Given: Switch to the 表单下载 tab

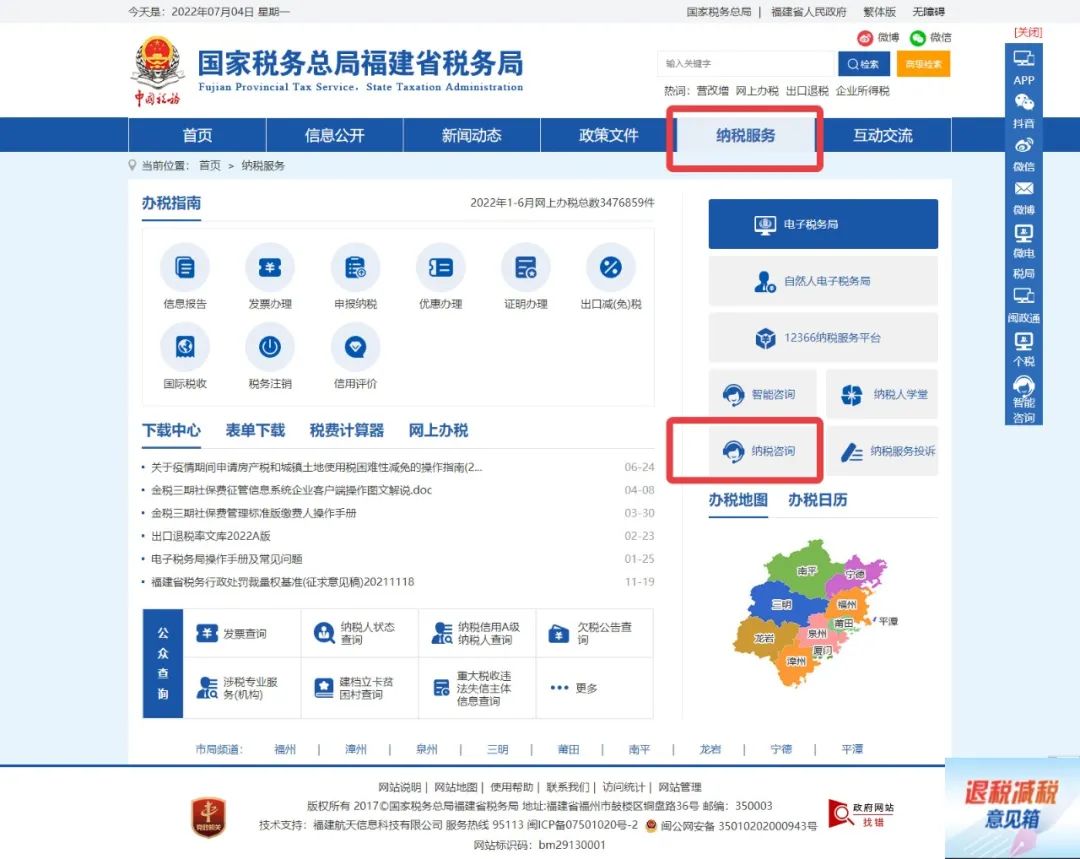Looking at the screenshot, I should (x=256, y=431).
